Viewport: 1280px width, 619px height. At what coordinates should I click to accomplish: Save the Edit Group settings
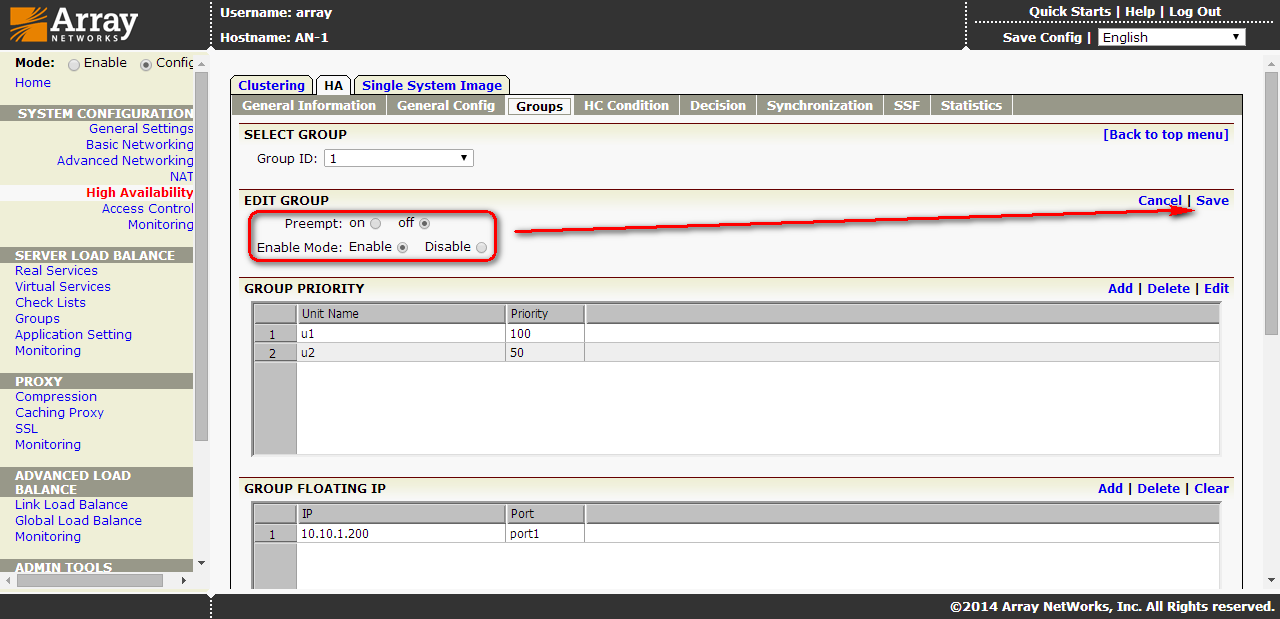point(1212,200)
